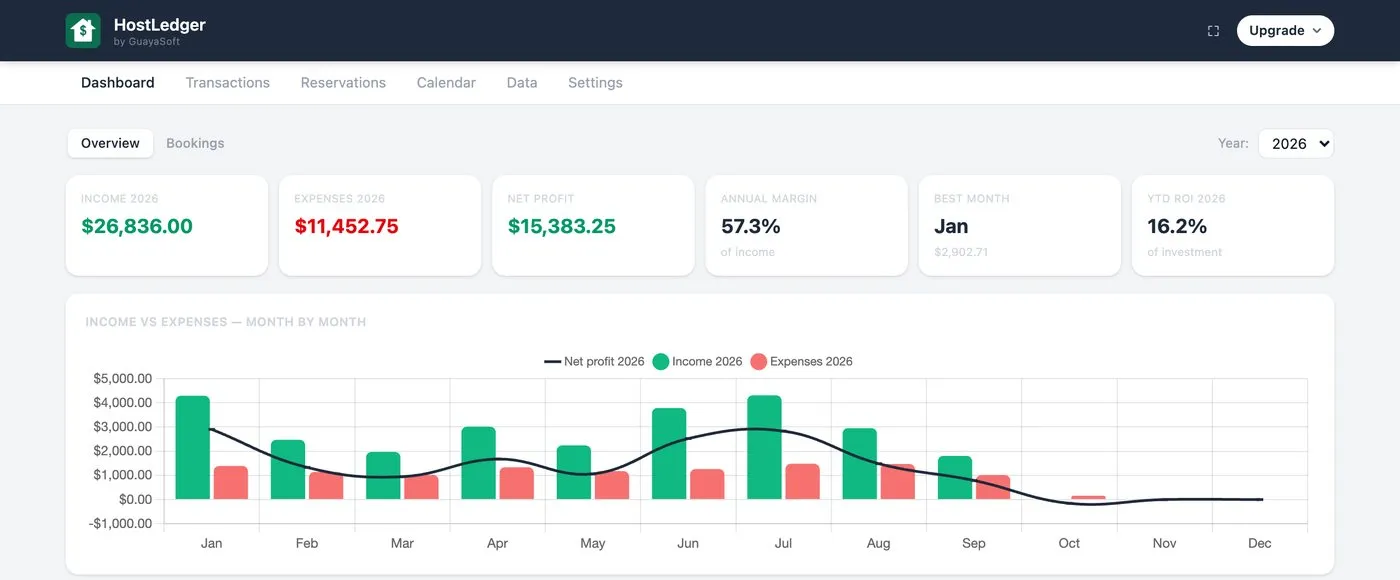Click the August red expenses bar

click(x=898, y=481)
